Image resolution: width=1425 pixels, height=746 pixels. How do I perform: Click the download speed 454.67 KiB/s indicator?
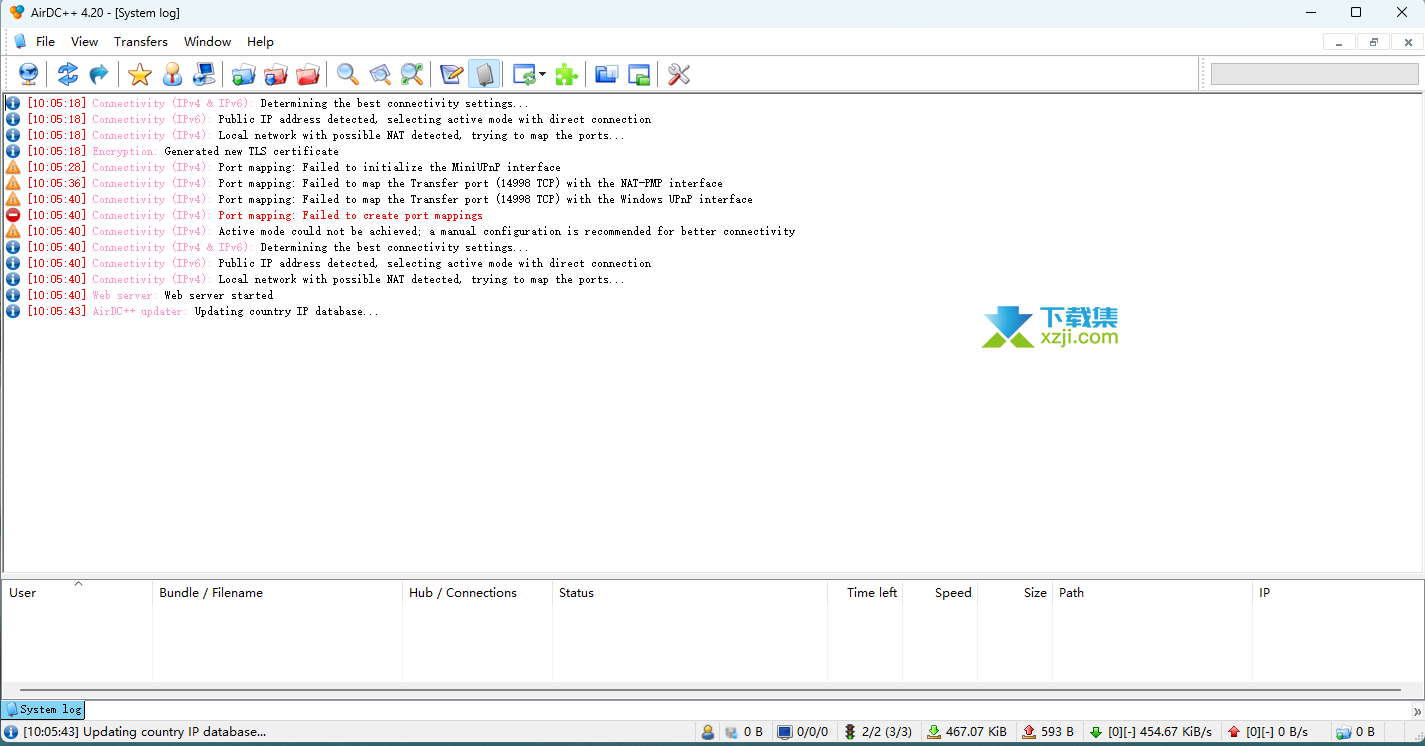pos(1150,732)
